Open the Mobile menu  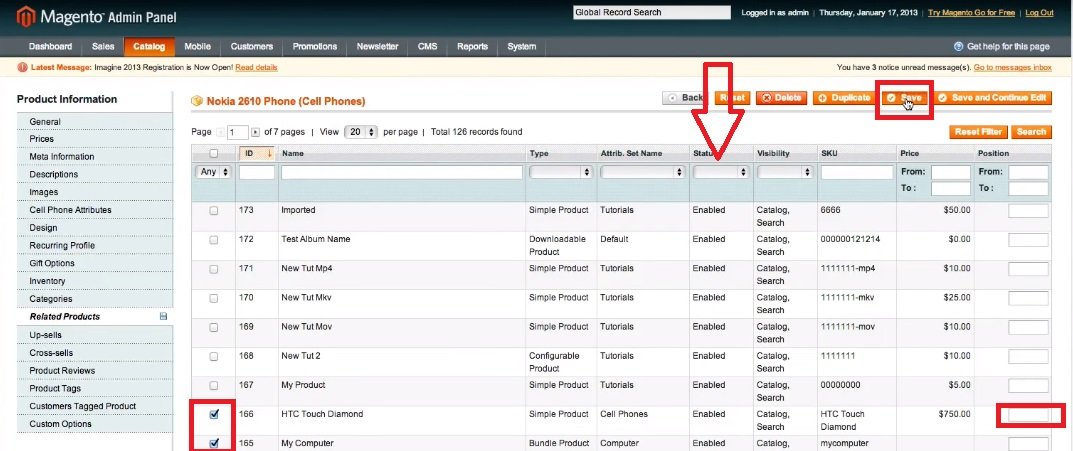coord(198,47)
